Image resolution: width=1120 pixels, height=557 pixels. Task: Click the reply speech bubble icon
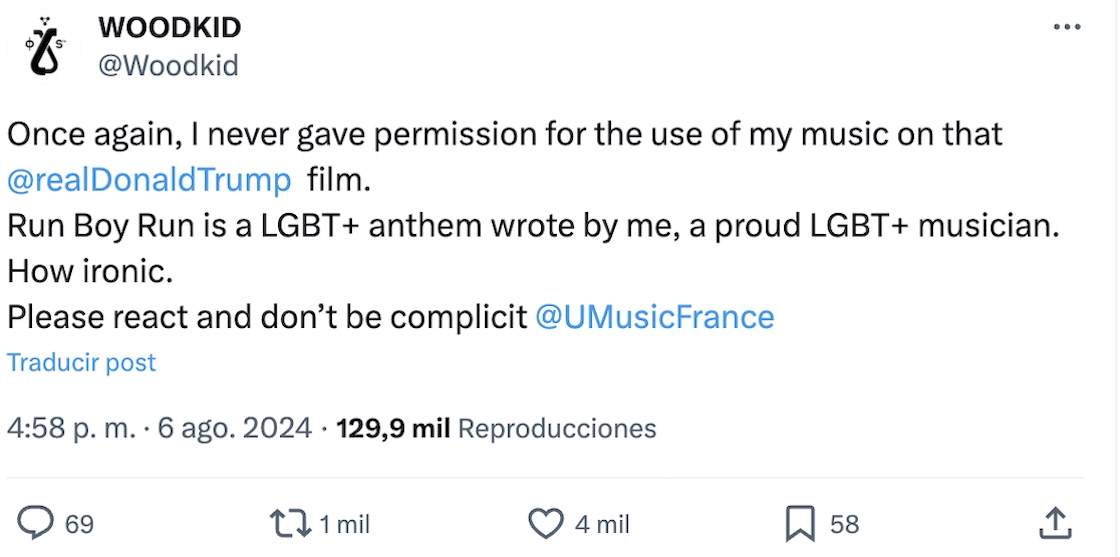coord(37,523)
